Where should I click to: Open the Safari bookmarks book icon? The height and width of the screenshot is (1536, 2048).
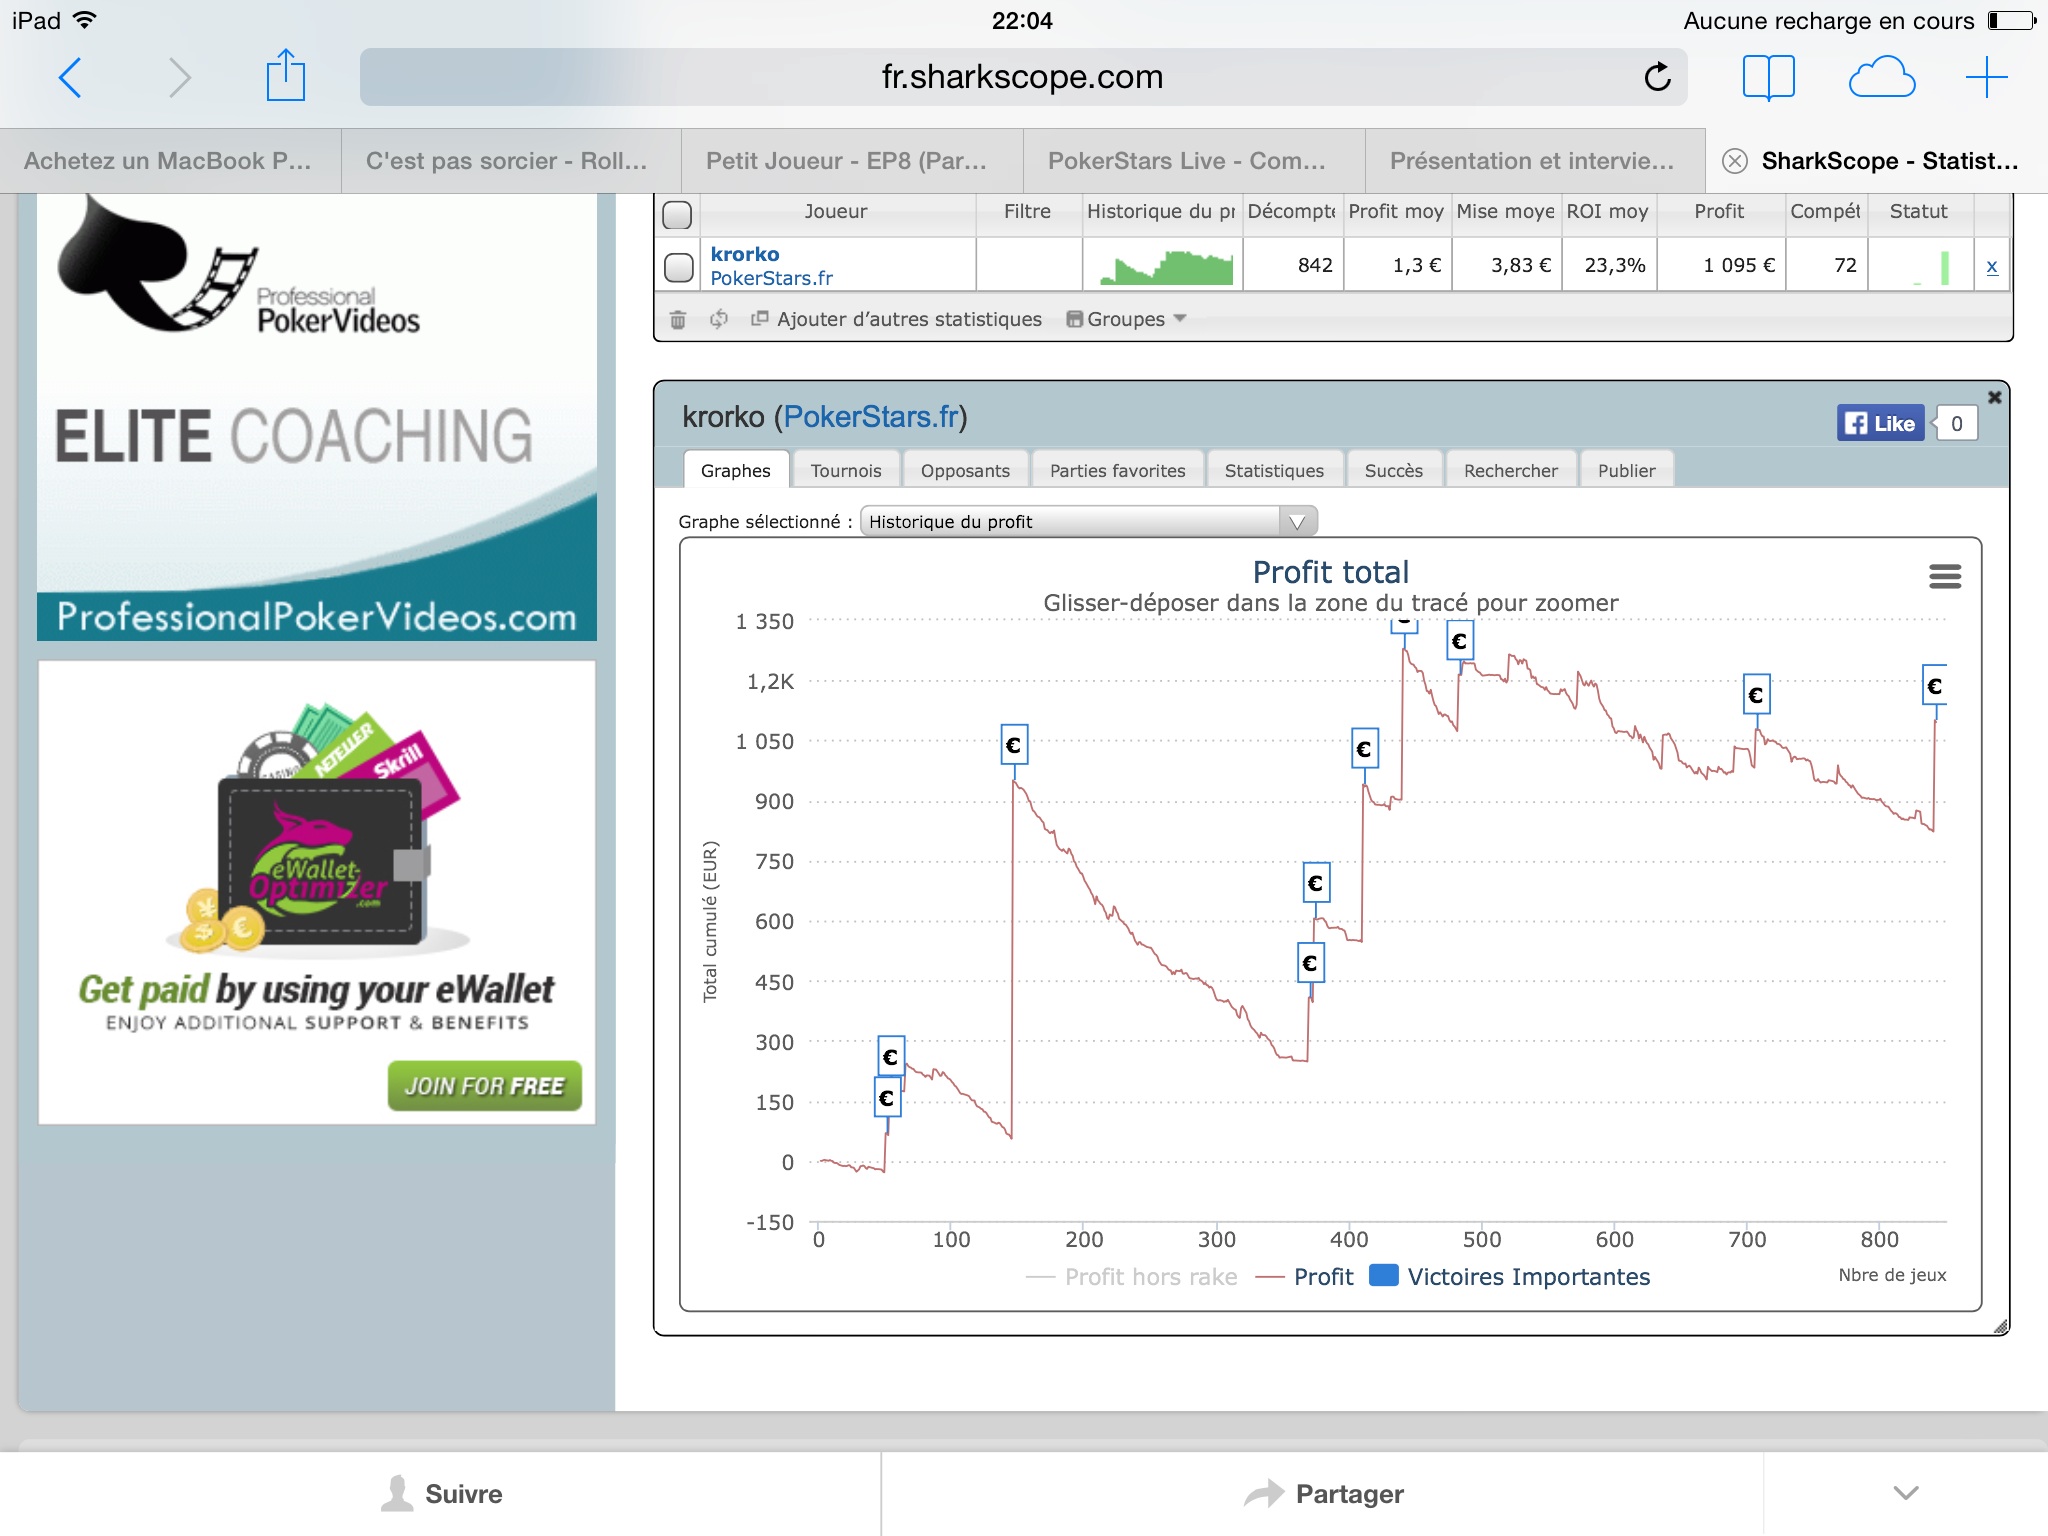pos(1768,77)
